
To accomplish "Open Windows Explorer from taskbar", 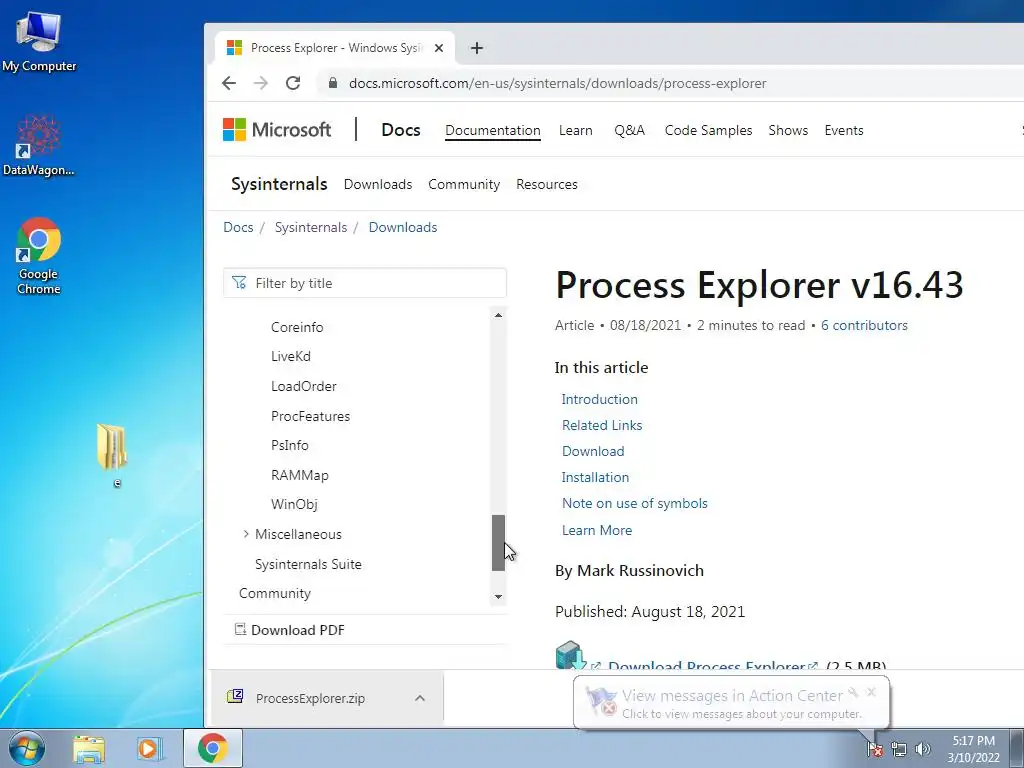I will [x=89, y=748].
